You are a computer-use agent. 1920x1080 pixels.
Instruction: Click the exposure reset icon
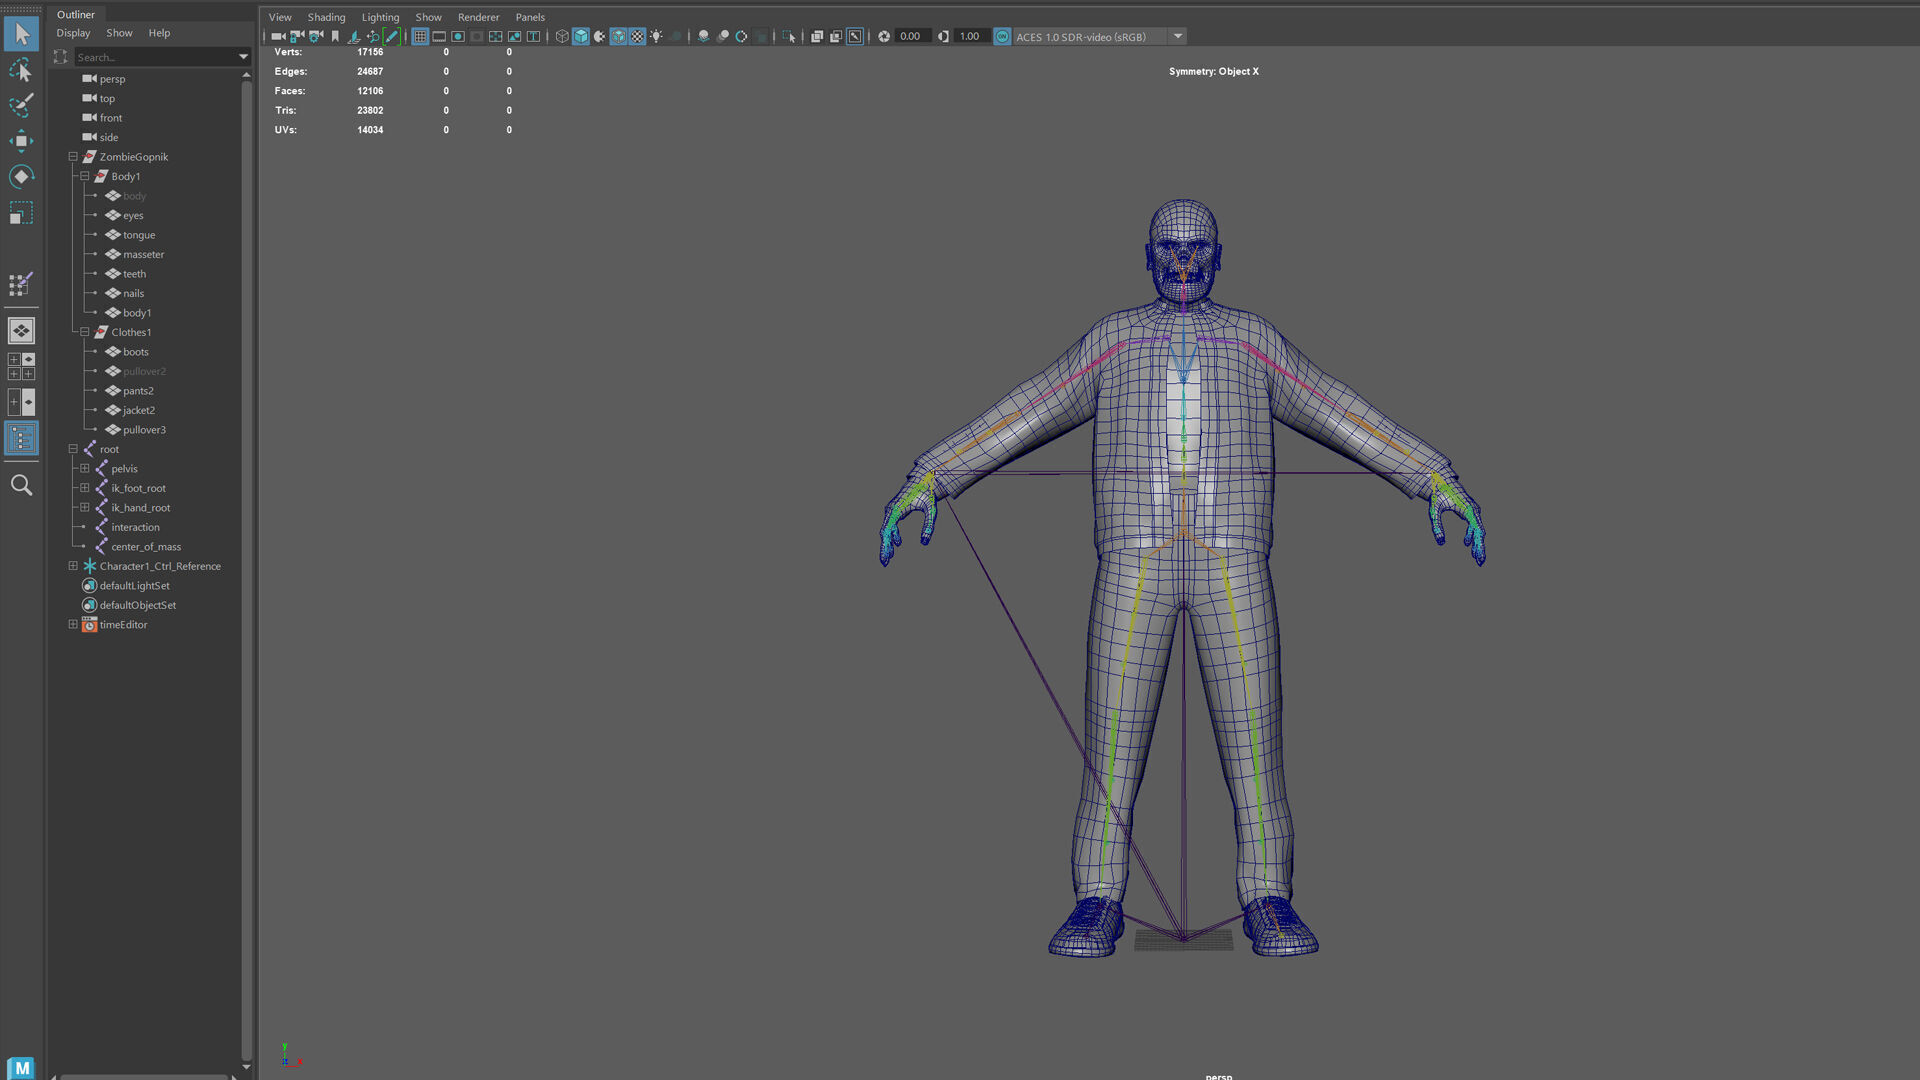(884, 36)
